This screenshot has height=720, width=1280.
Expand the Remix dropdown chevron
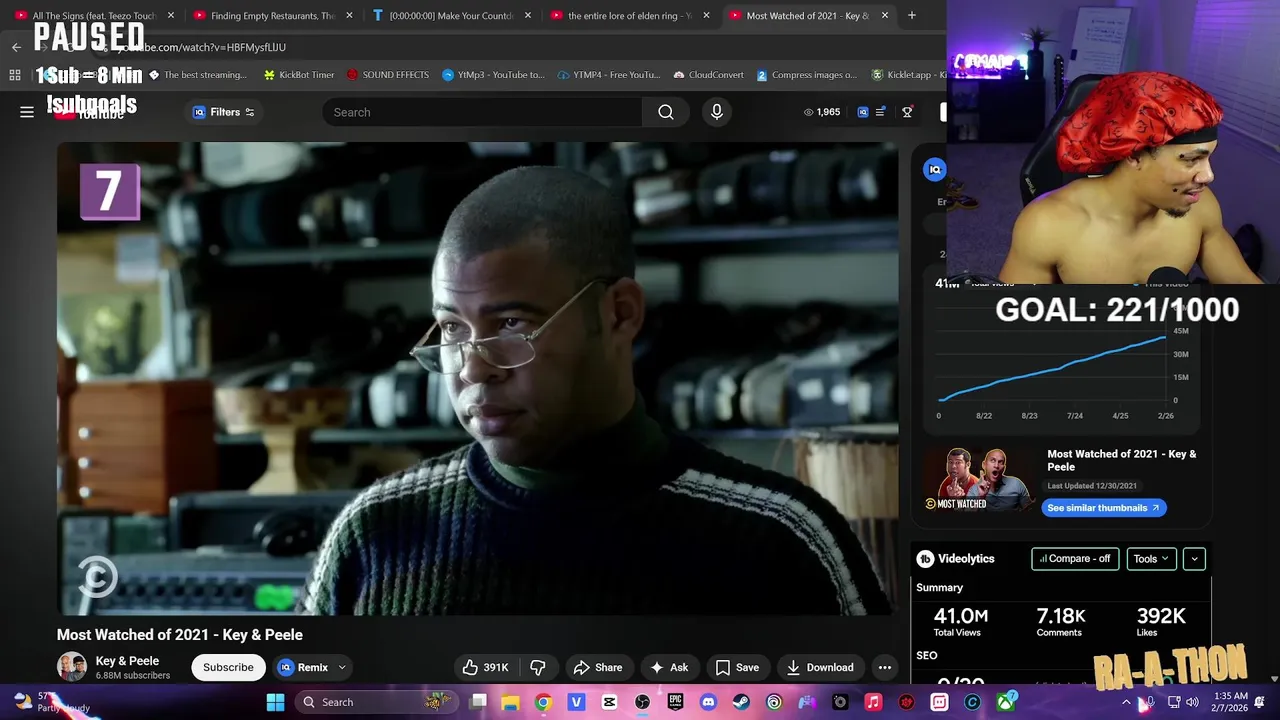[342, 667]
